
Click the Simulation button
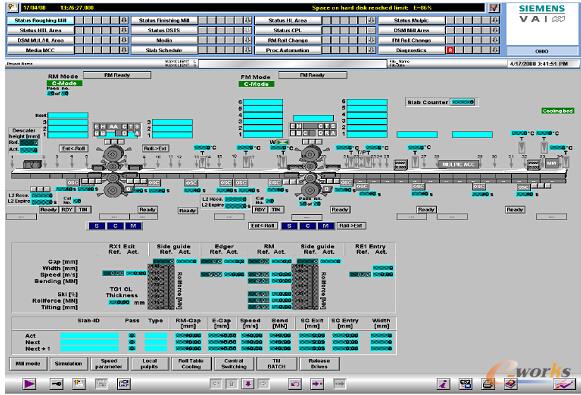click(68, 364)
